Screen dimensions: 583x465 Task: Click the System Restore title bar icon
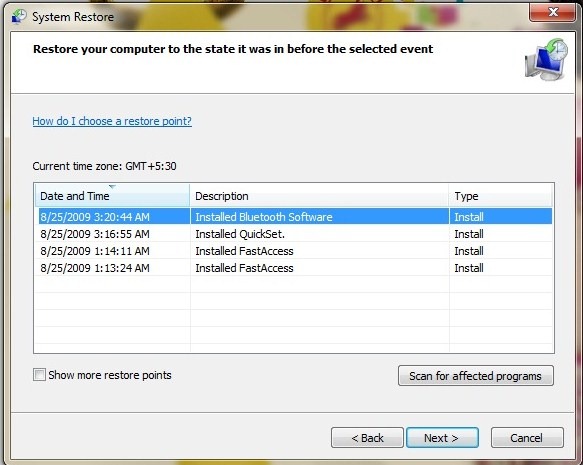point(19,16)
